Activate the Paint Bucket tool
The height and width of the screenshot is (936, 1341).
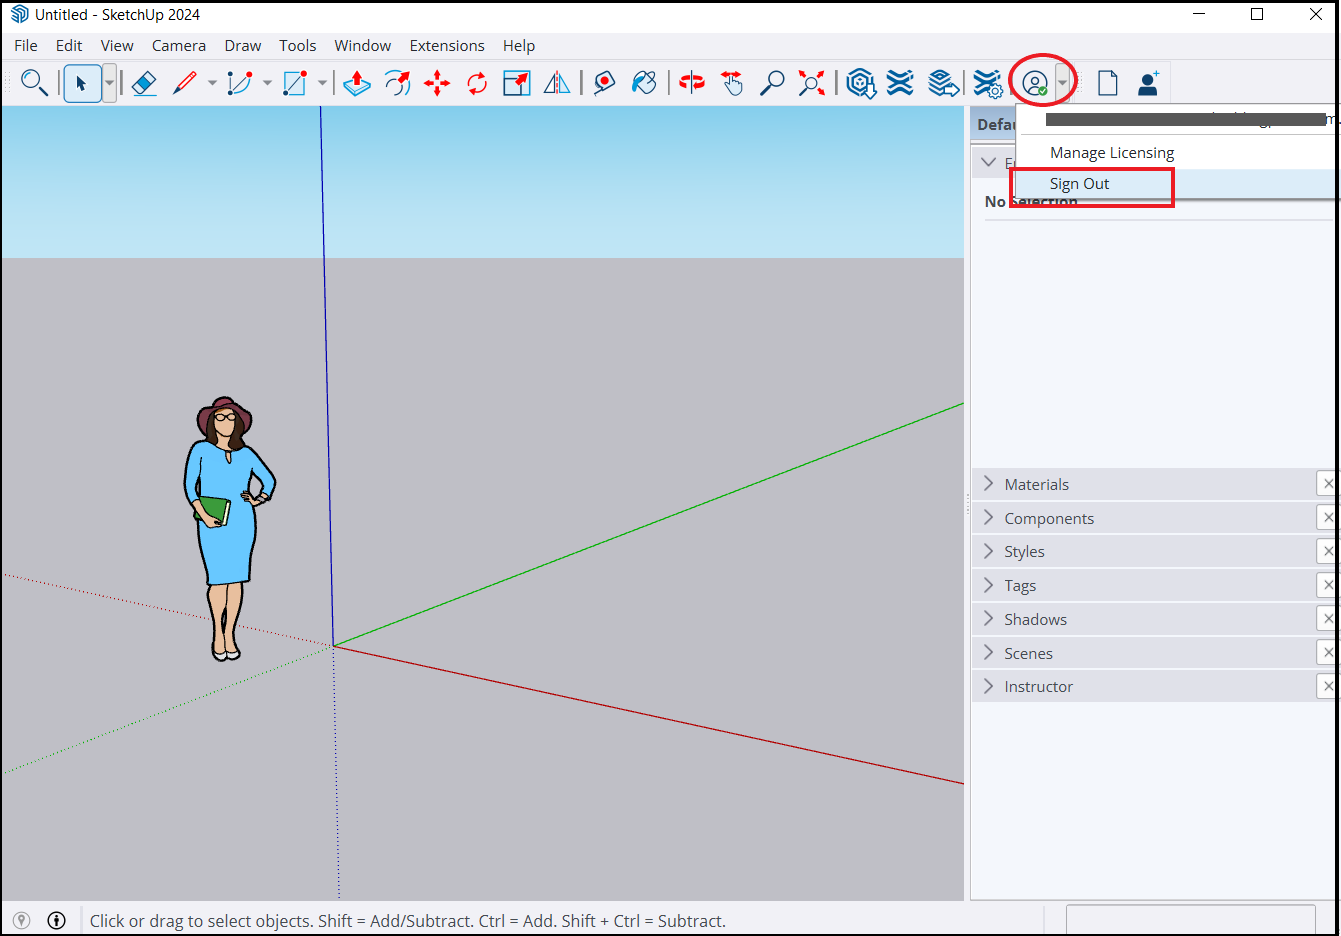point(645,83)
